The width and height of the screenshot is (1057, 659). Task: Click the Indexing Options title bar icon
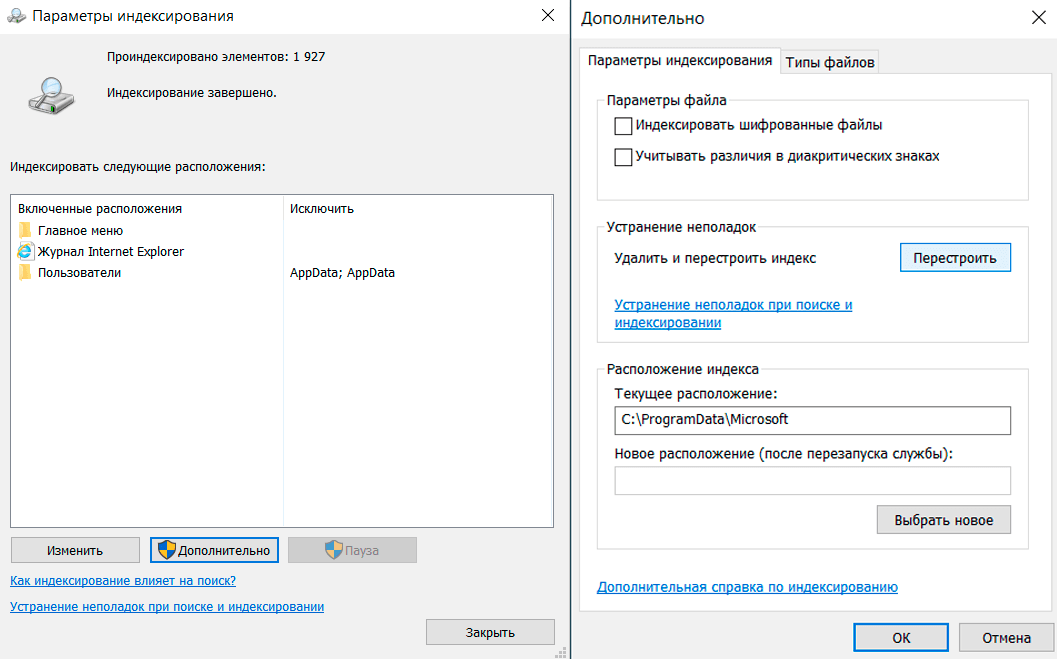coord(16,15)
